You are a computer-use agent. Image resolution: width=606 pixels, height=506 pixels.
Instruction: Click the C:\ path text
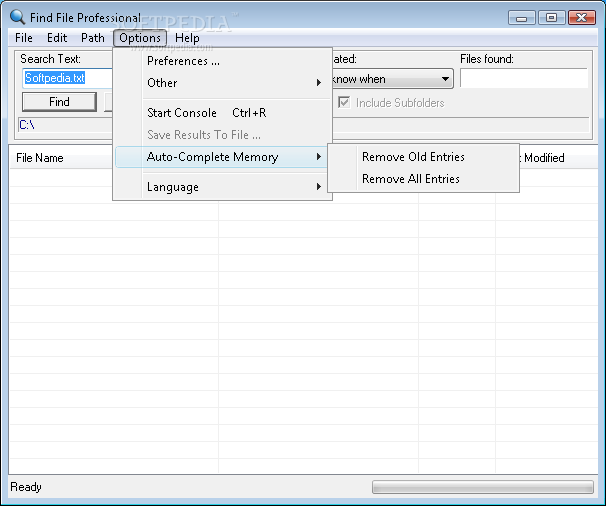(27, 125)
